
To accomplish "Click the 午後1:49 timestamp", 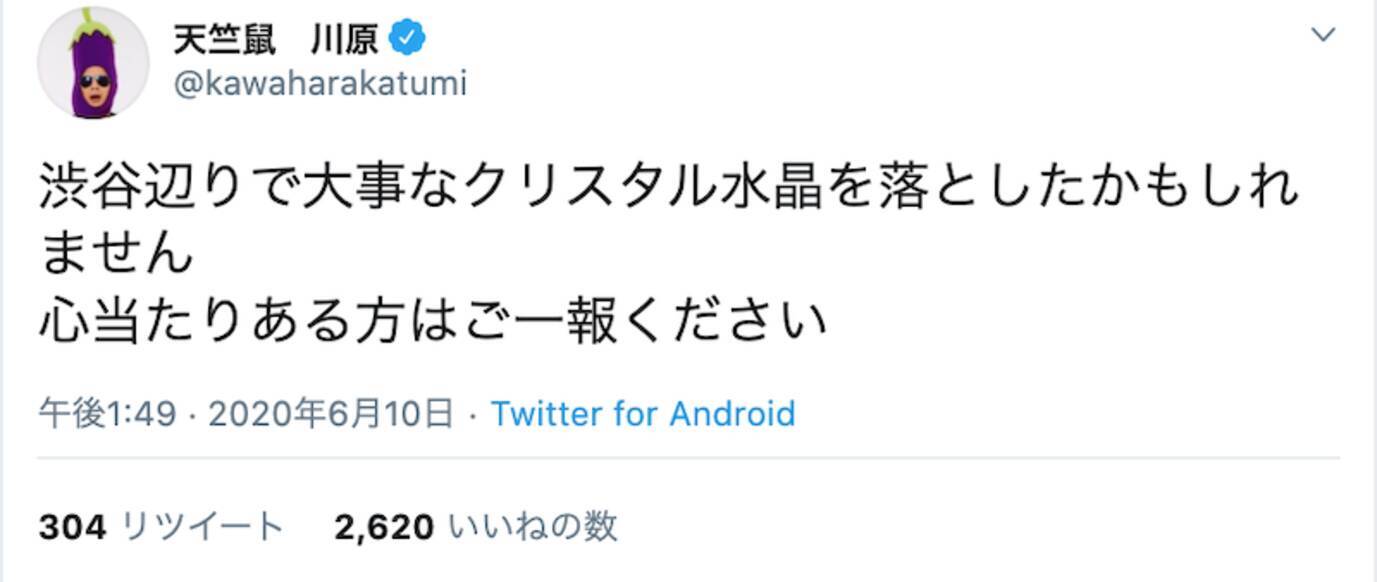I will 107,413.
